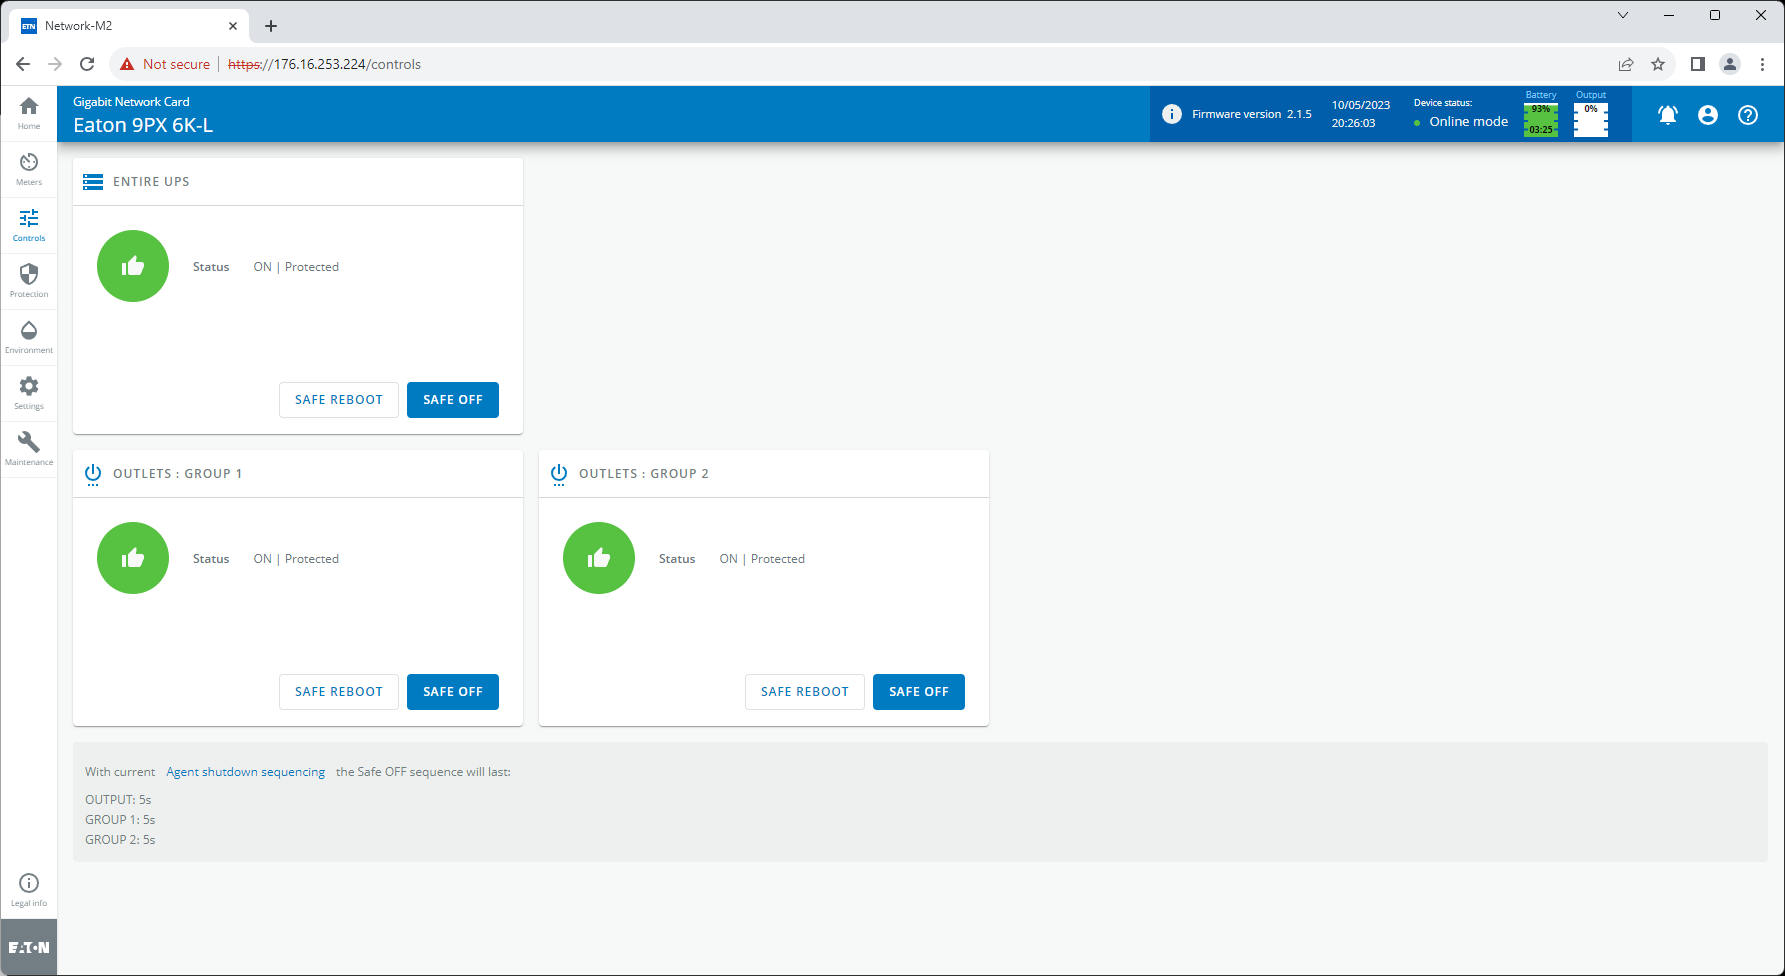1785x976 pixels.
Task: Click the firmware info icon
Action: point(1172,114)
